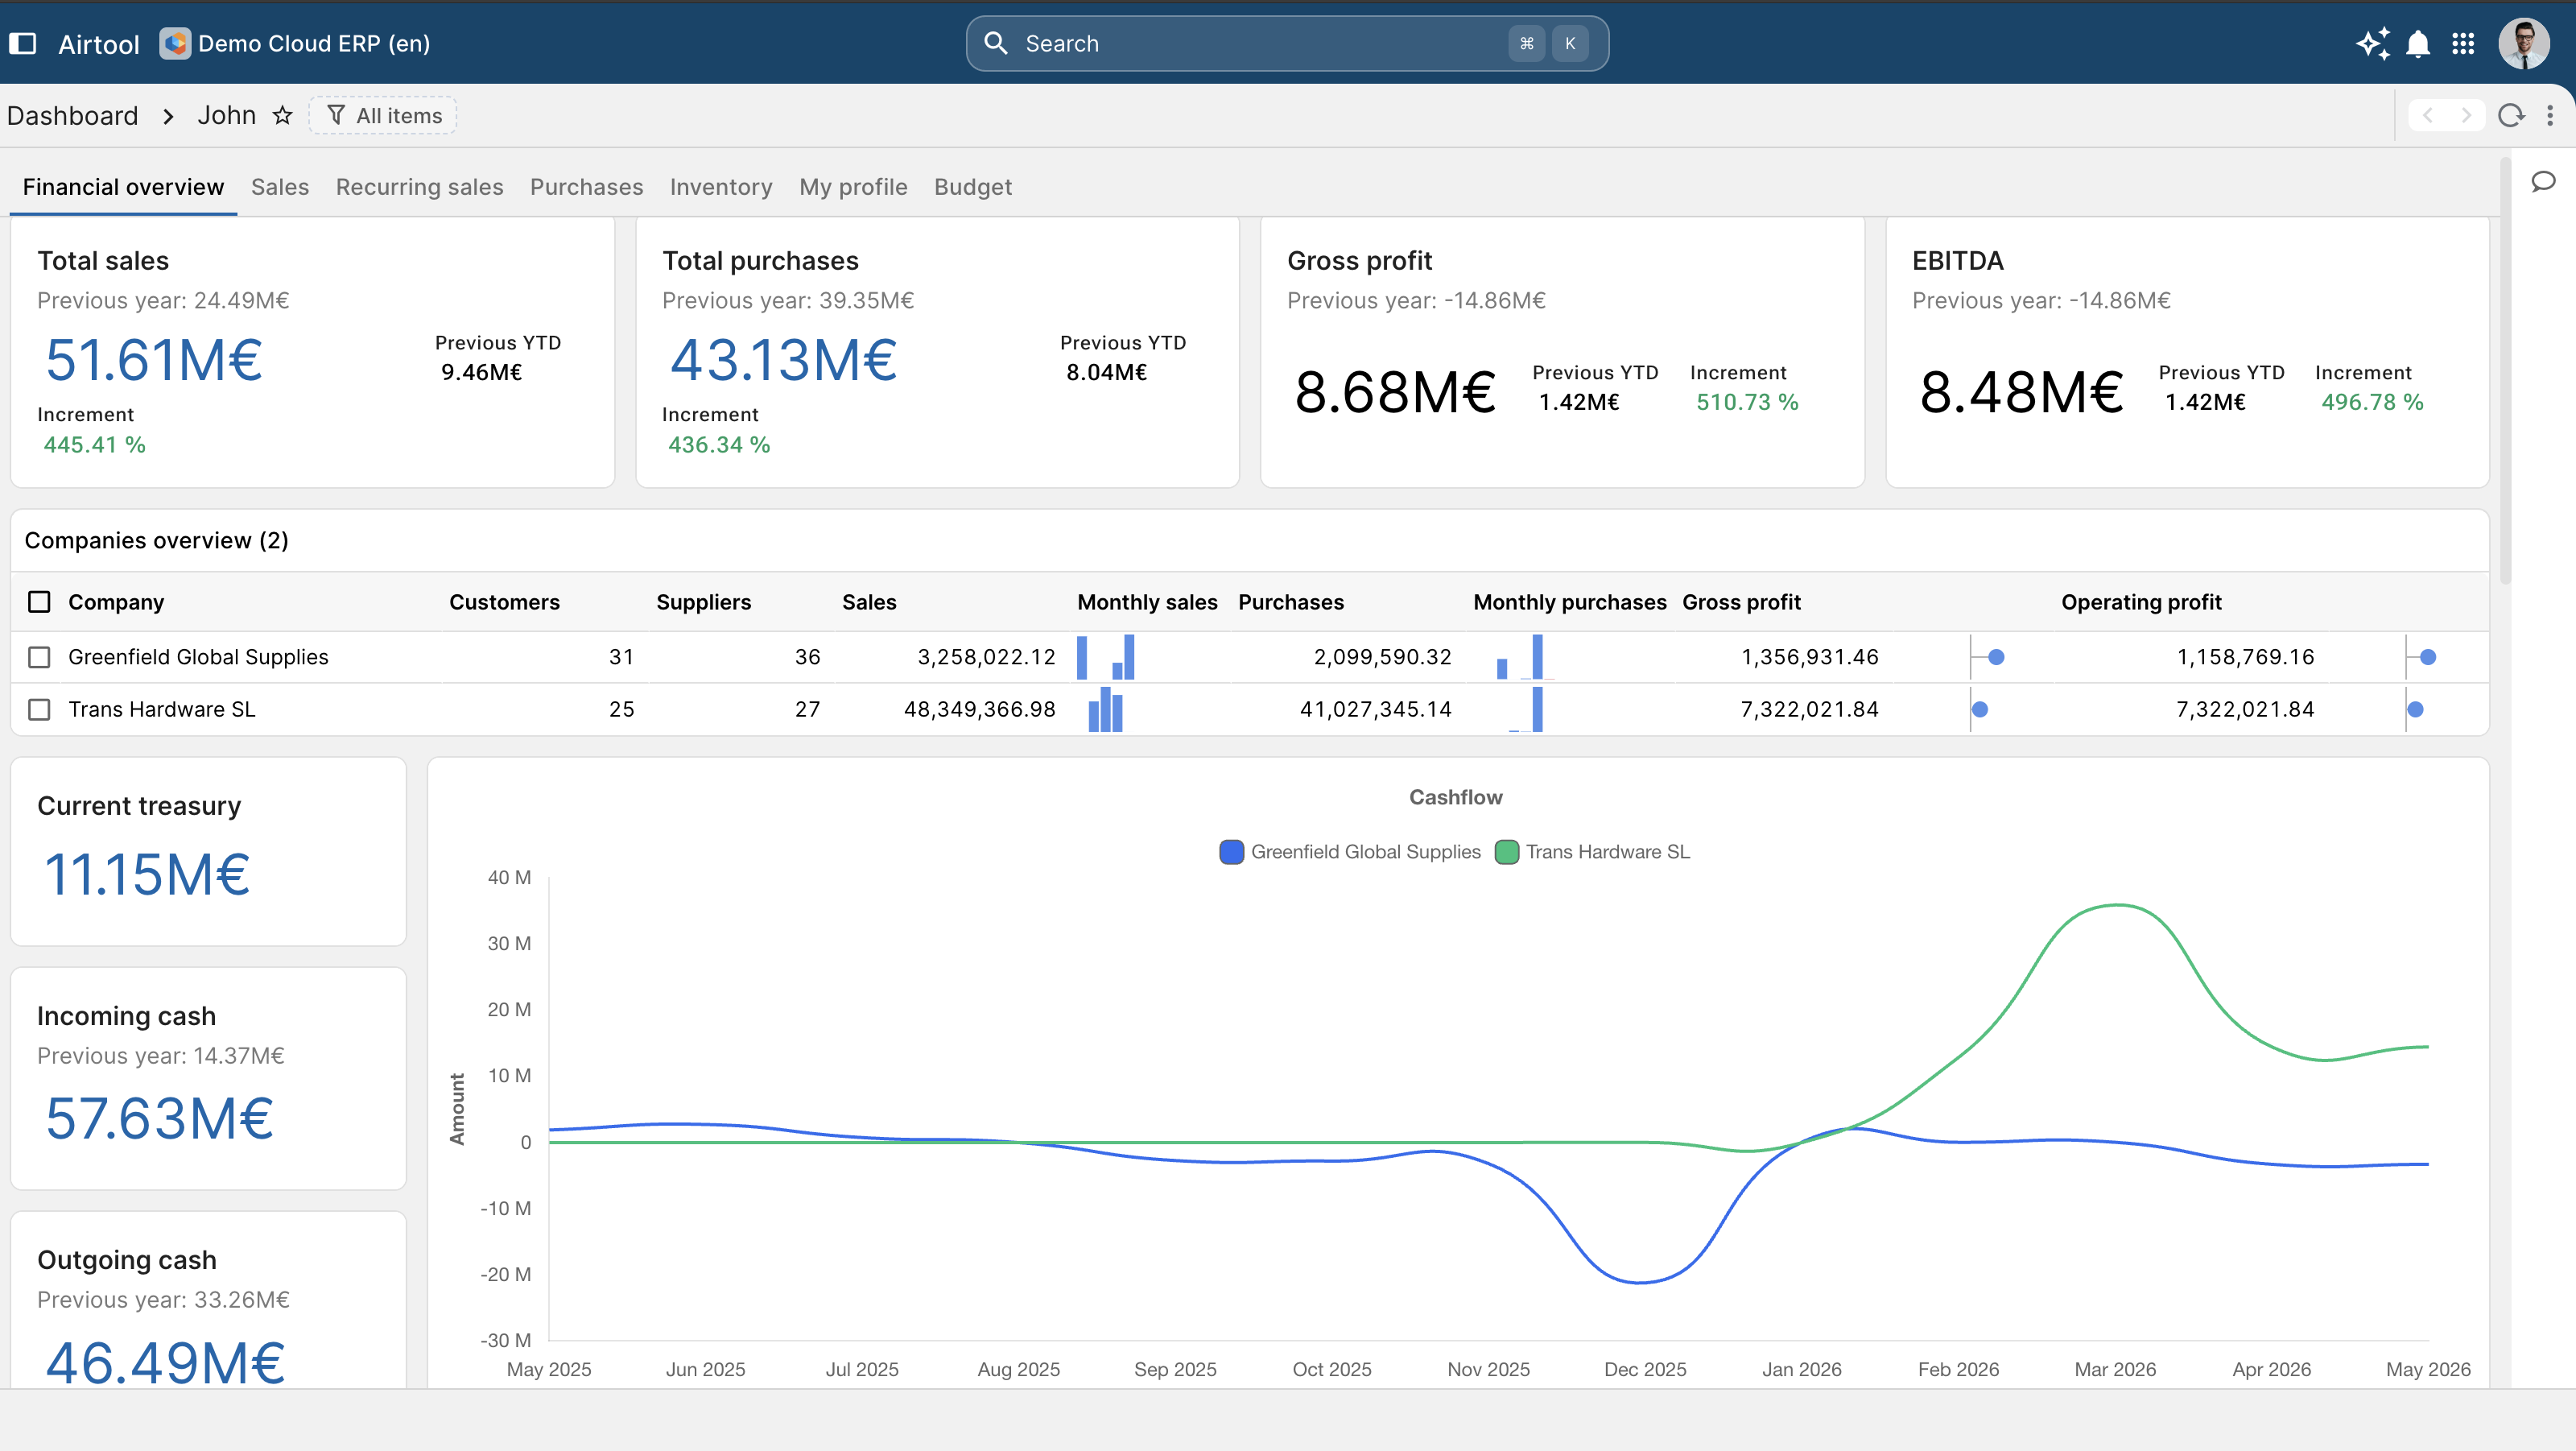
Task: Check the Greenfield Global Supplies row
Action: [x=39, y=657]
